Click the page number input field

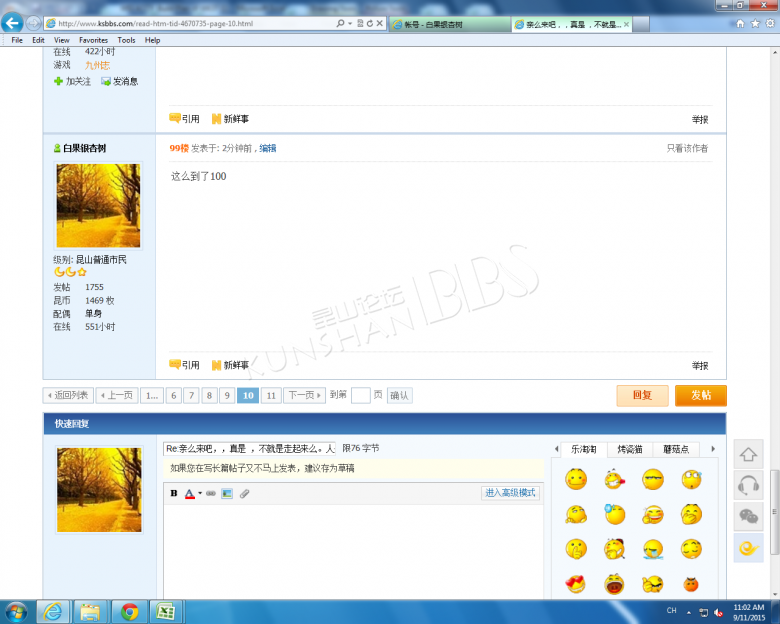pyautogui.click(x=361, y=395)
